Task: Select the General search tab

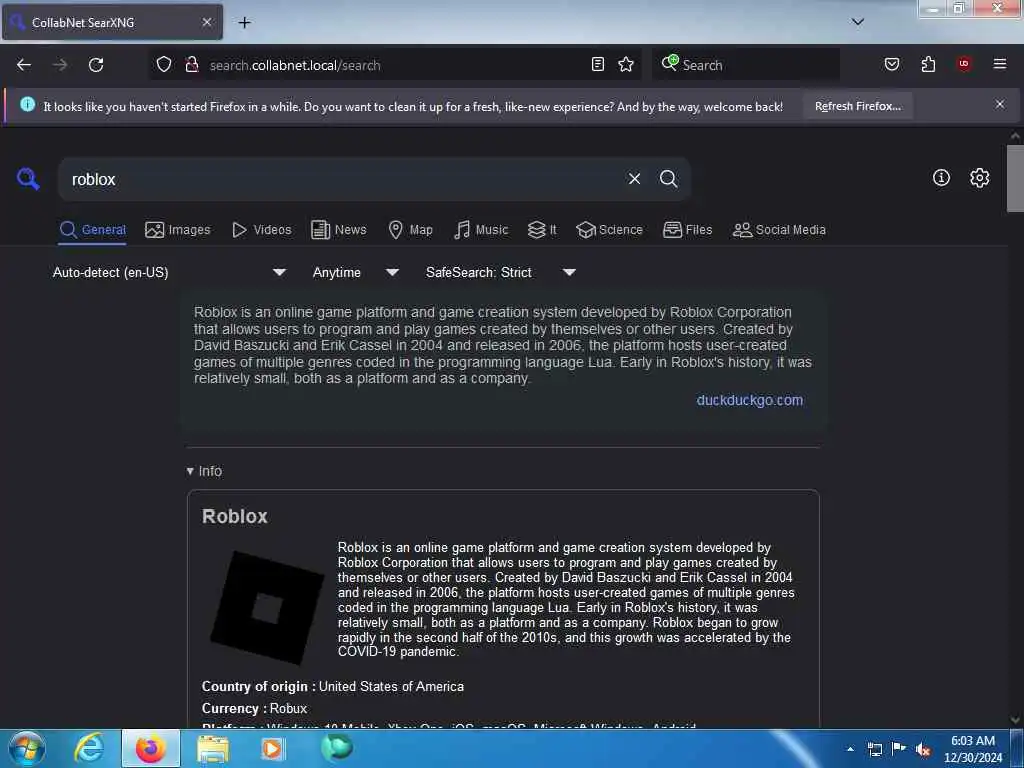Action: coord(93,230)
